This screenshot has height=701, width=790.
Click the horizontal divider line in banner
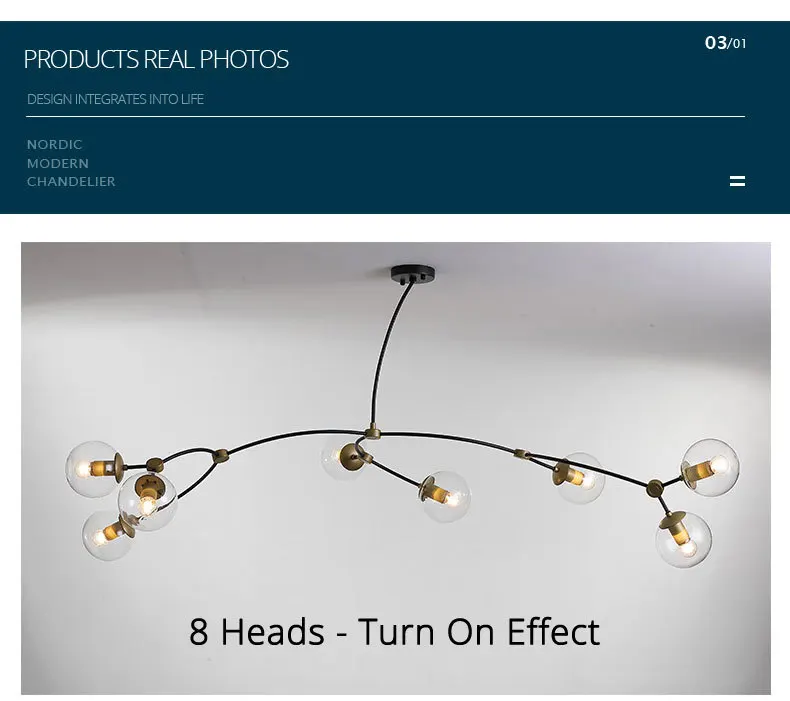point(385,116)
